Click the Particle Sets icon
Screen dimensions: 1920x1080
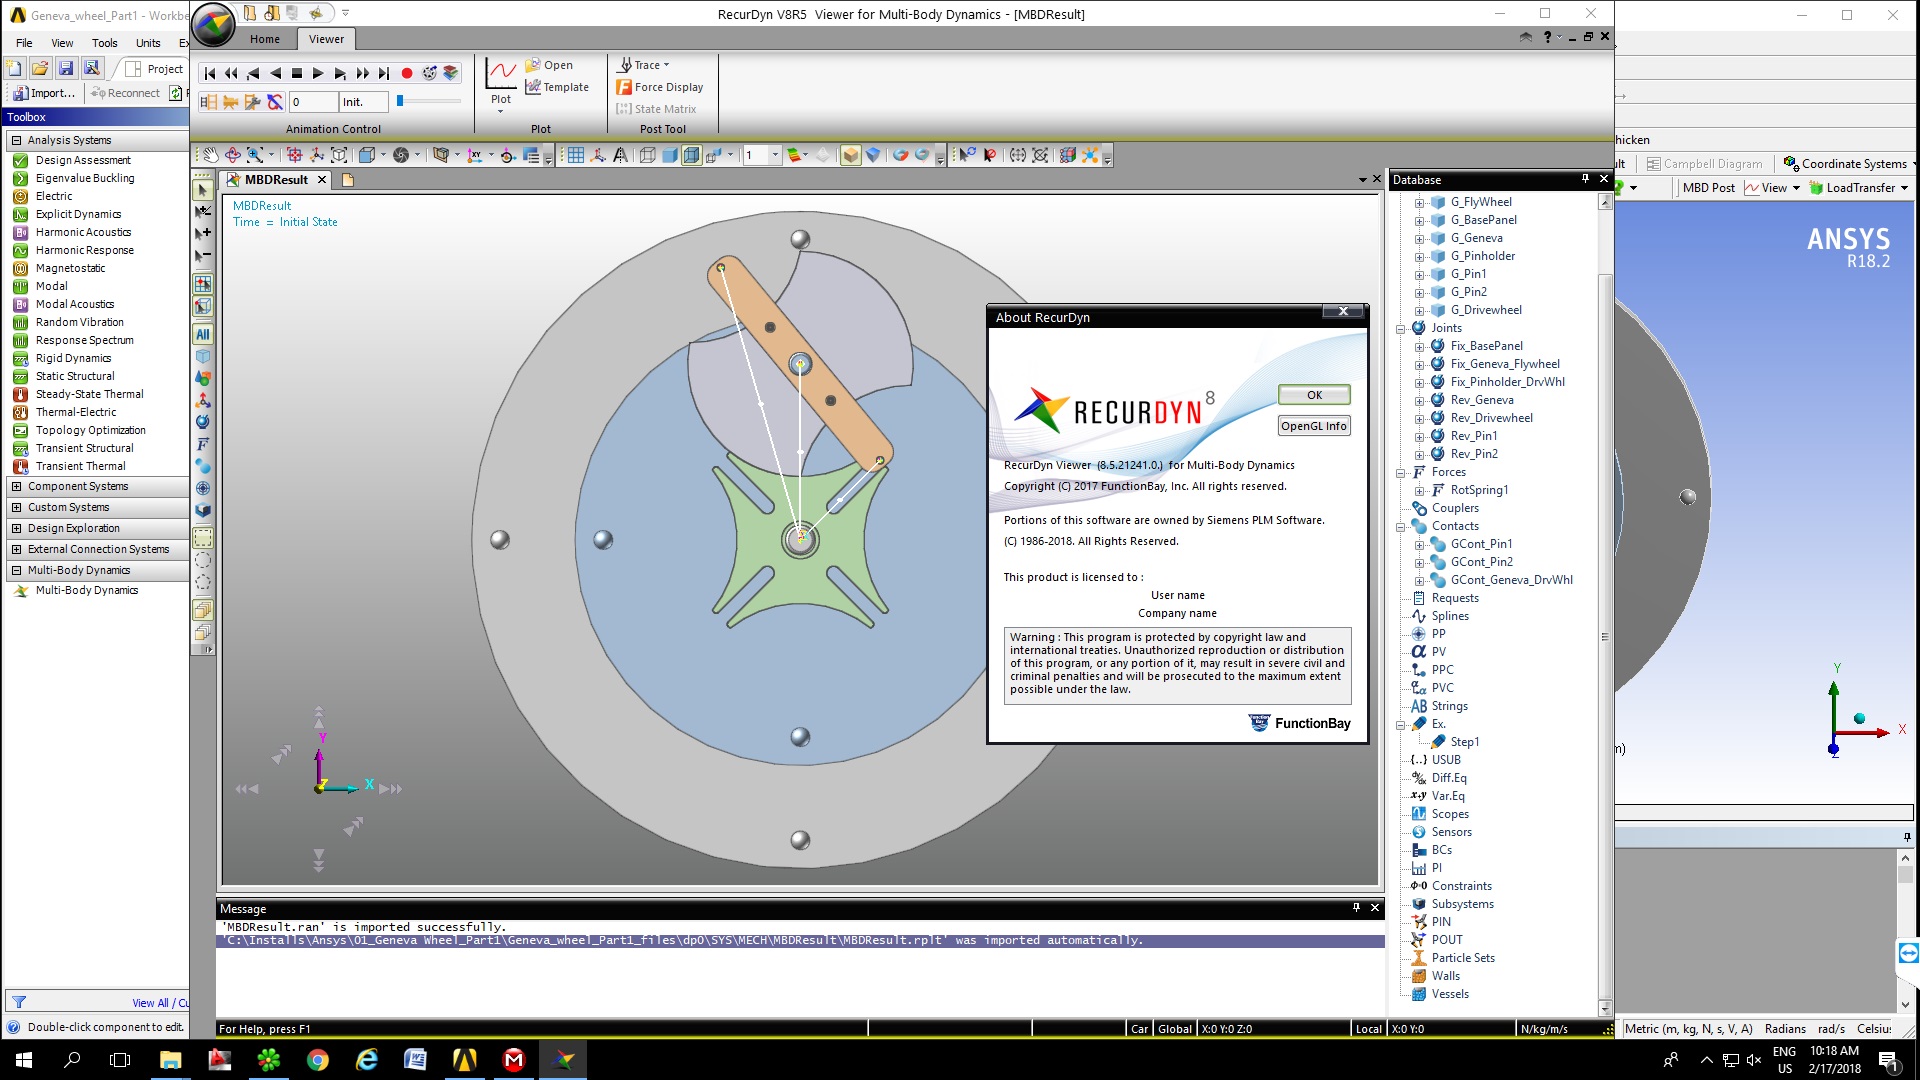(x=1418, y=958)
